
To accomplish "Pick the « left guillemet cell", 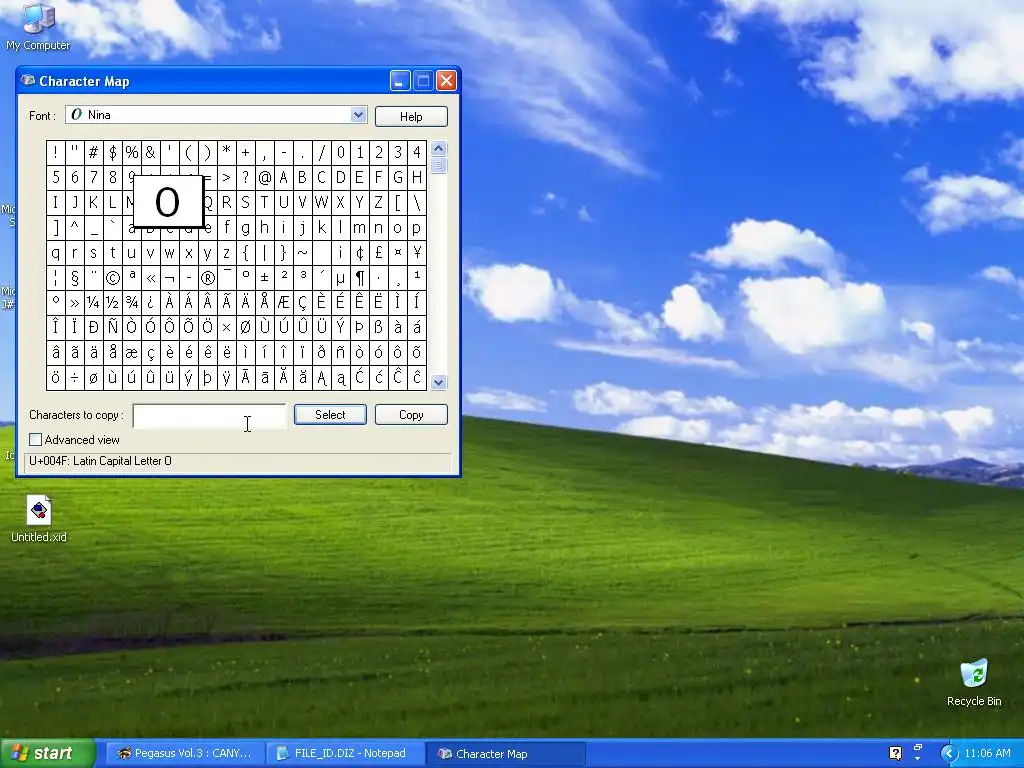I will coord(150,278).
